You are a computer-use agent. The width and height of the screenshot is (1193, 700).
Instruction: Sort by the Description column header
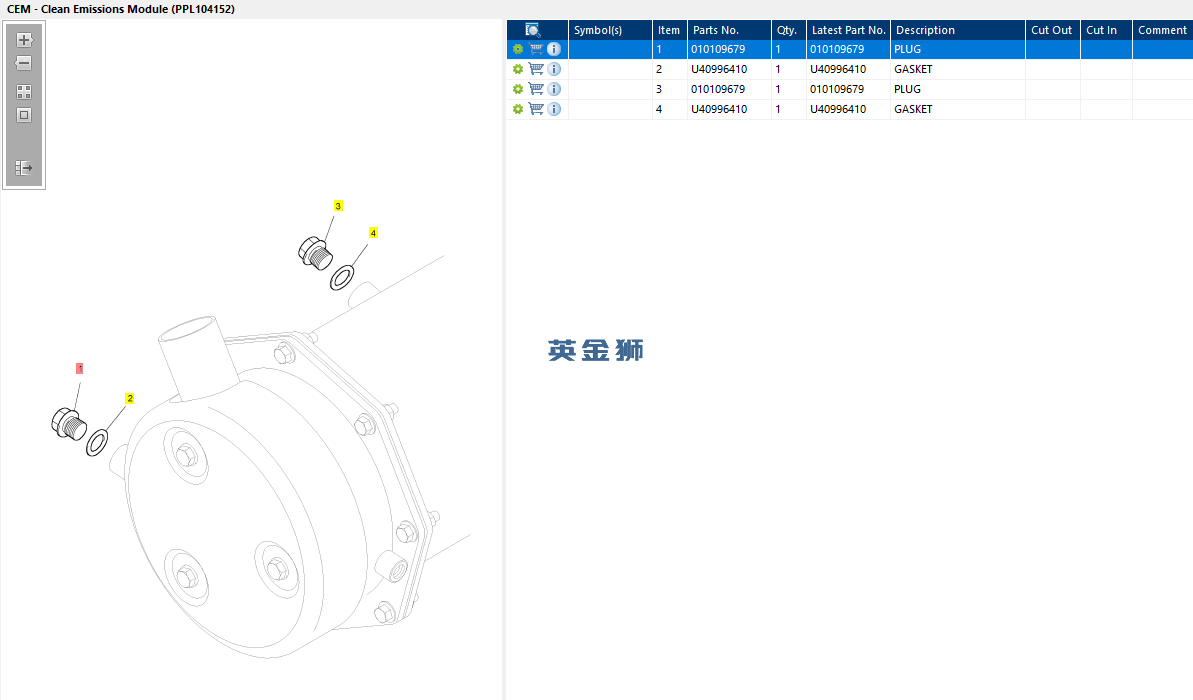(957, 30)
